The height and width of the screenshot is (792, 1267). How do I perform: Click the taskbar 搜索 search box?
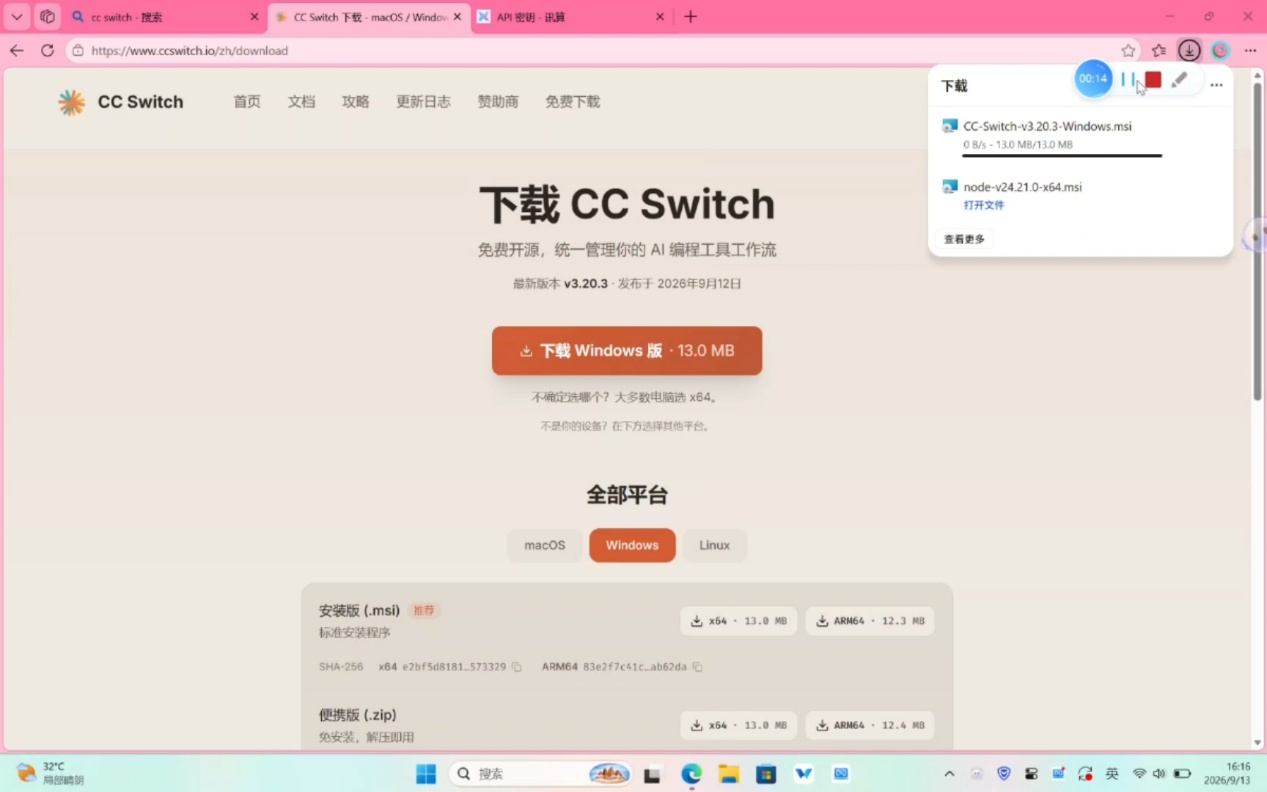[541, 774]
